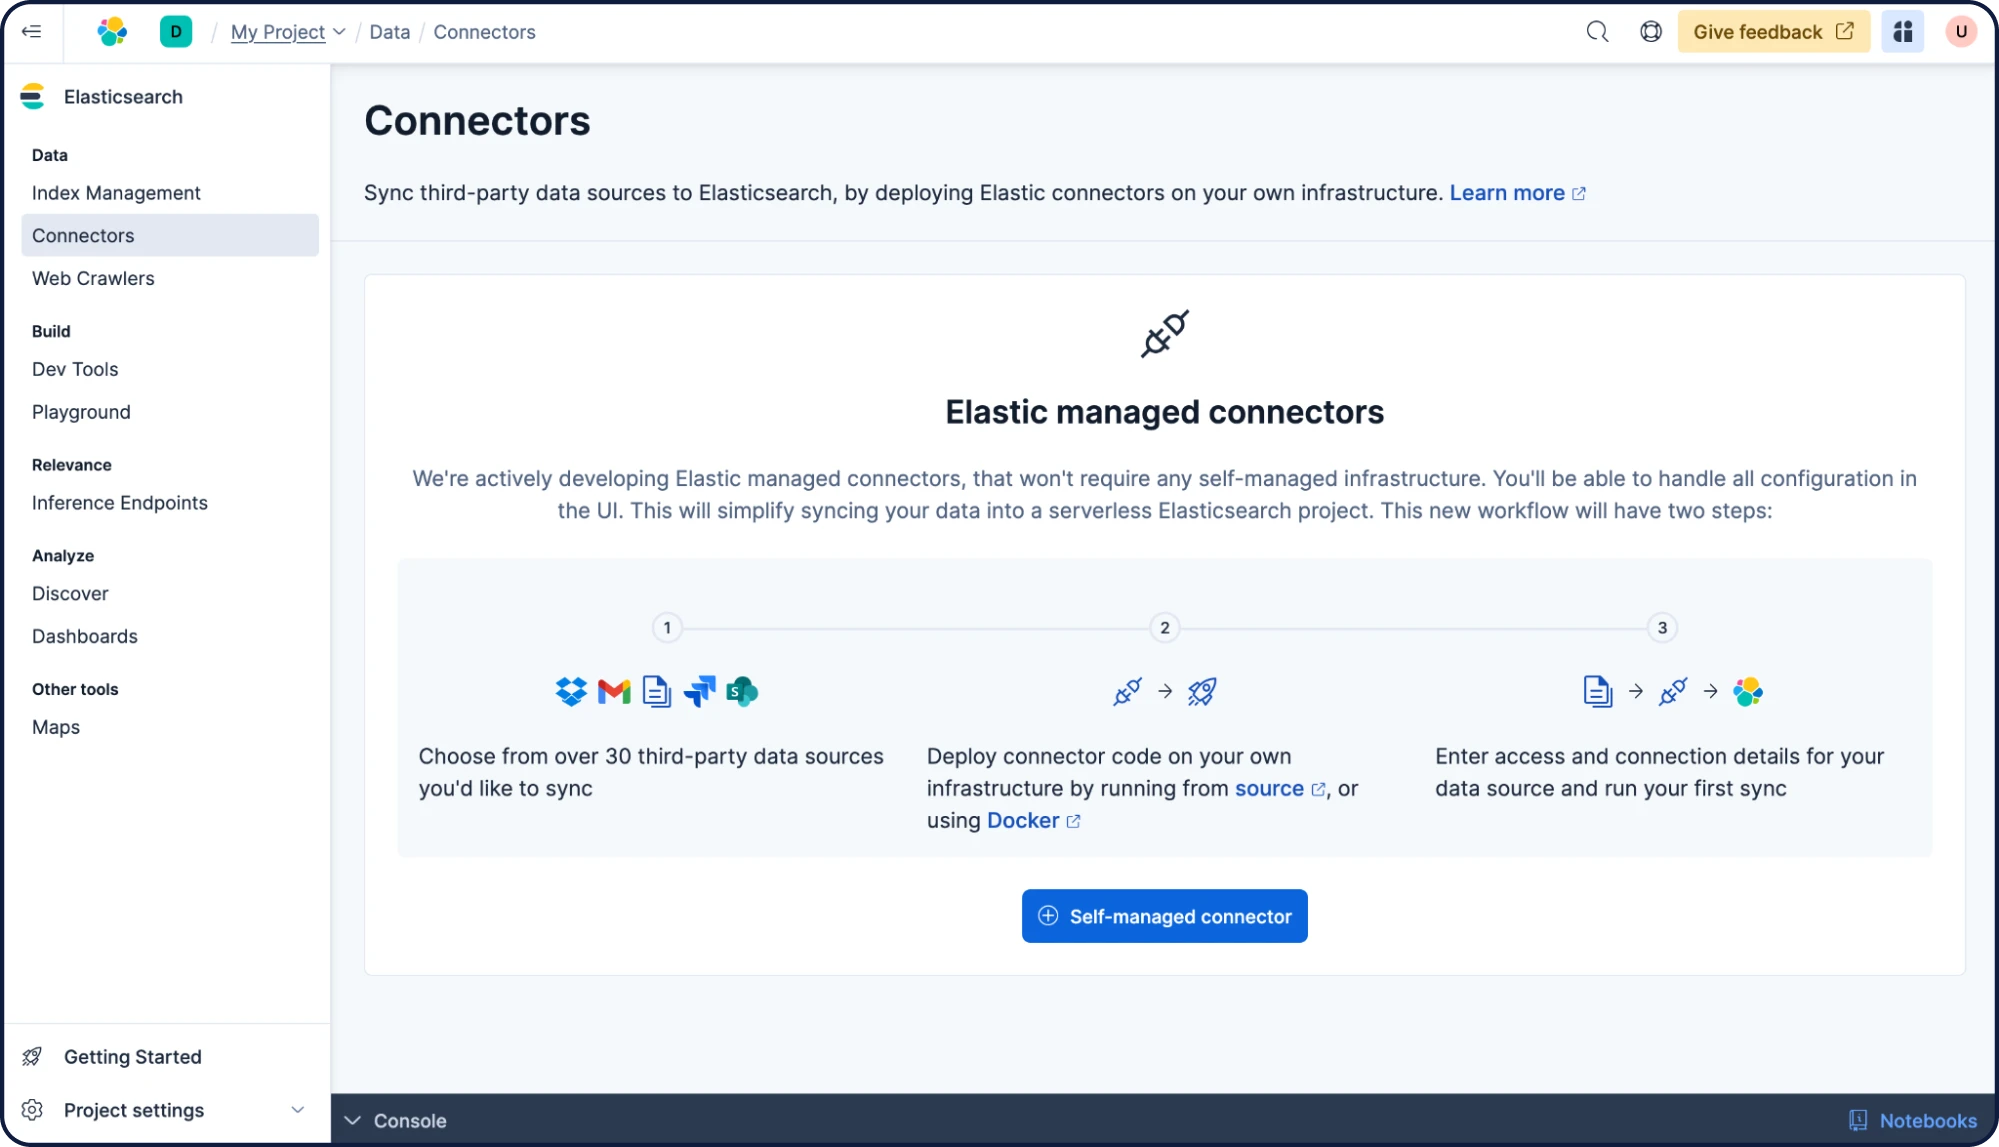
Task: Collapse the side navigation menu icon
Action: click(32, 32)
